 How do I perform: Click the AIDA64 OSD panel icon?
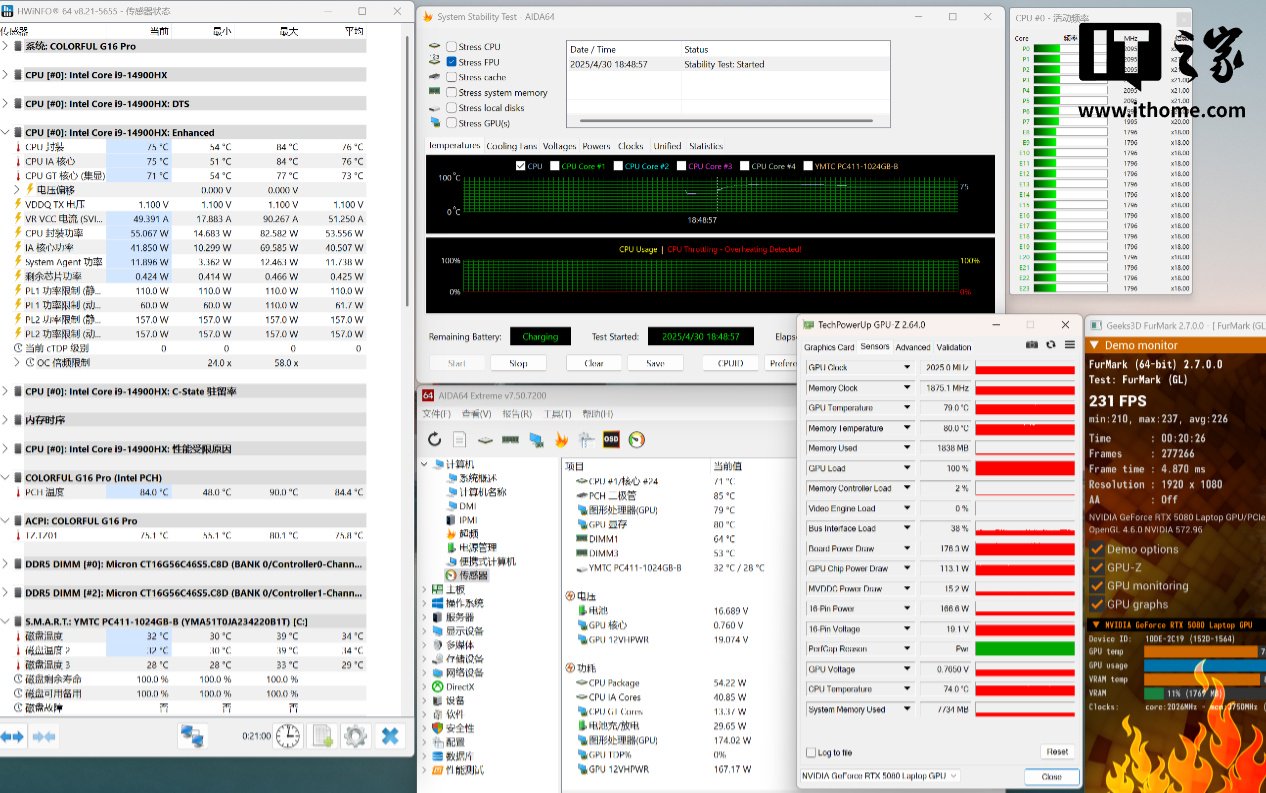611,439
